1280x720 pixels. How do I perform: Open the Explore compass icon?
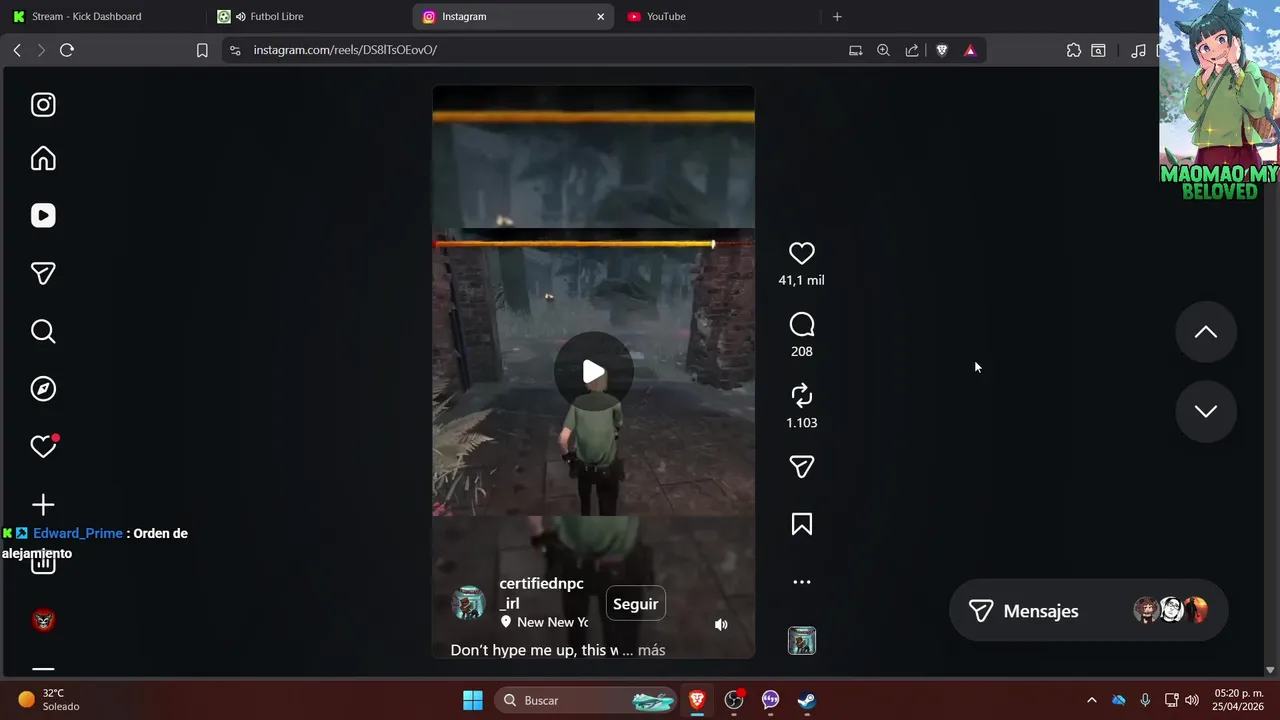coord(43,389)
